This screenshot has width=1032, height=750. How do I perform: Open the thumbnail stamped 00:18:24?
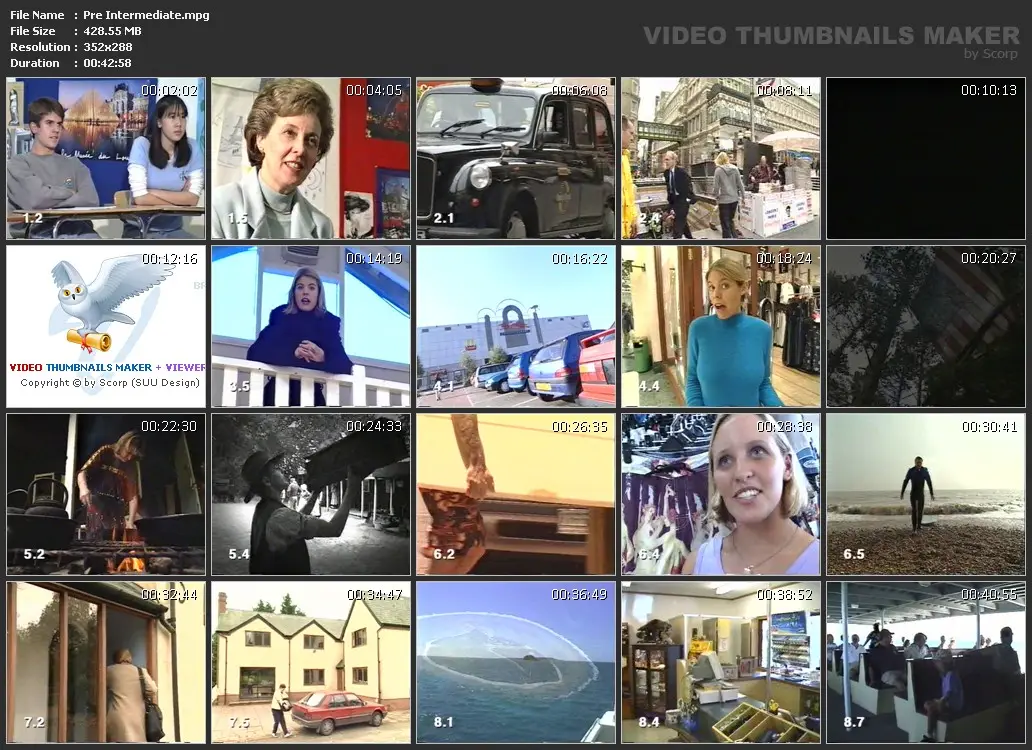(721, 326)
